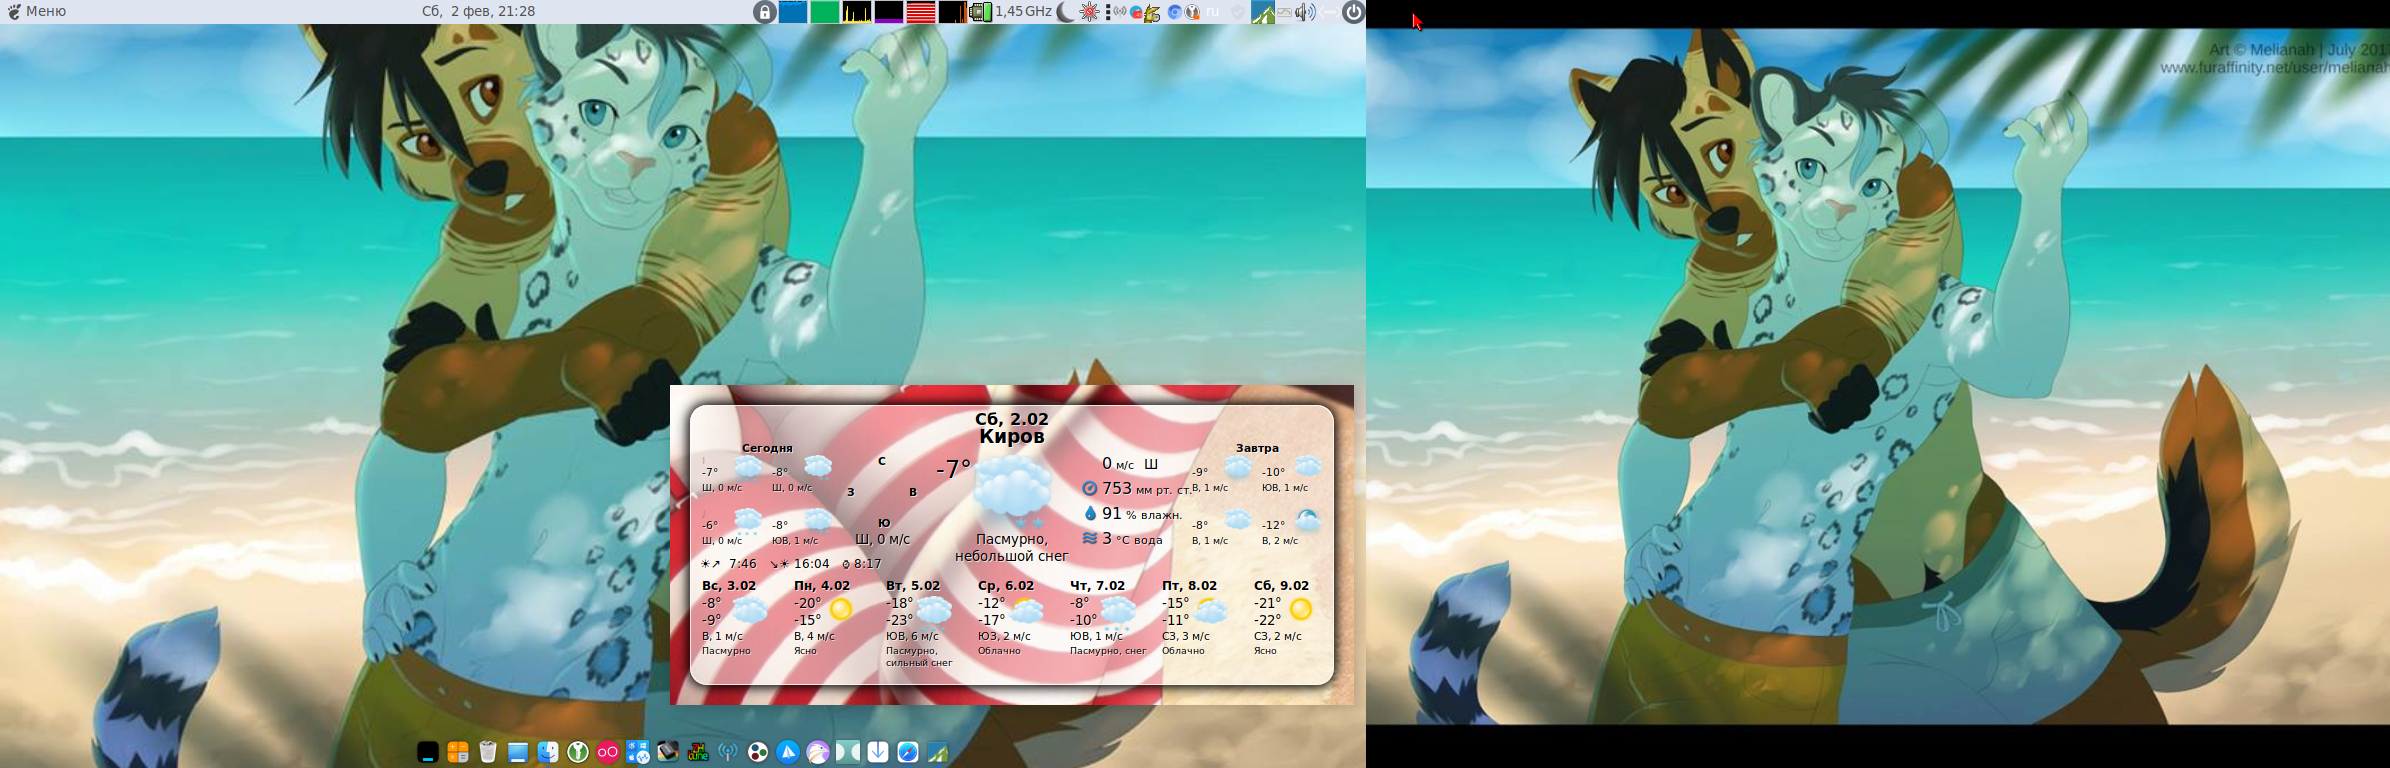Click the 3 °C вода water temperature

click(x=1123, y=538)
